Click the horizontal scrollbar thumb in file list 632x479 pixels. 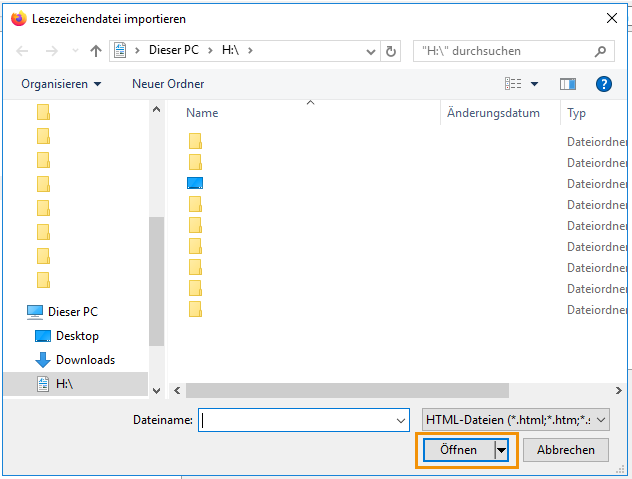point(347,390)
